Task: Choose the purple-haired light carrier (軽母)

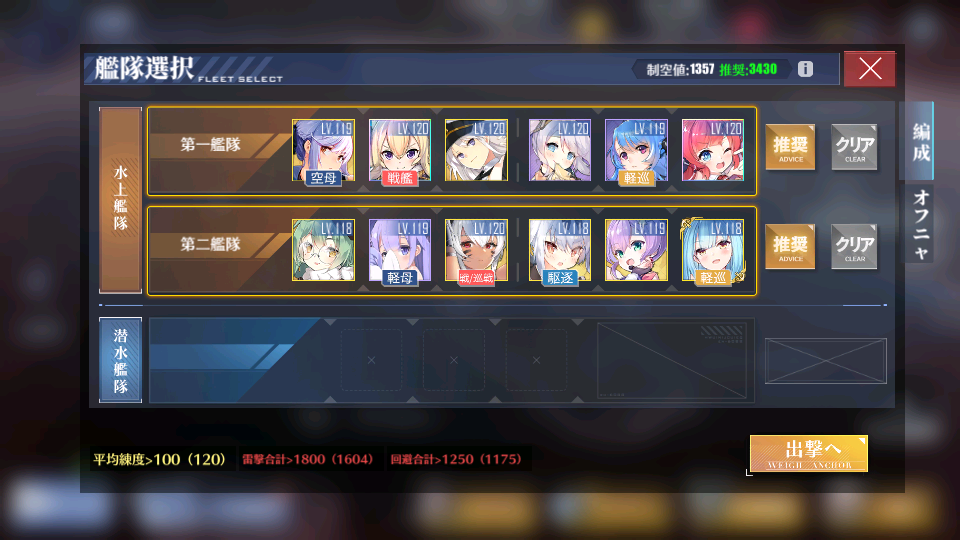Action: coord(400,250)
